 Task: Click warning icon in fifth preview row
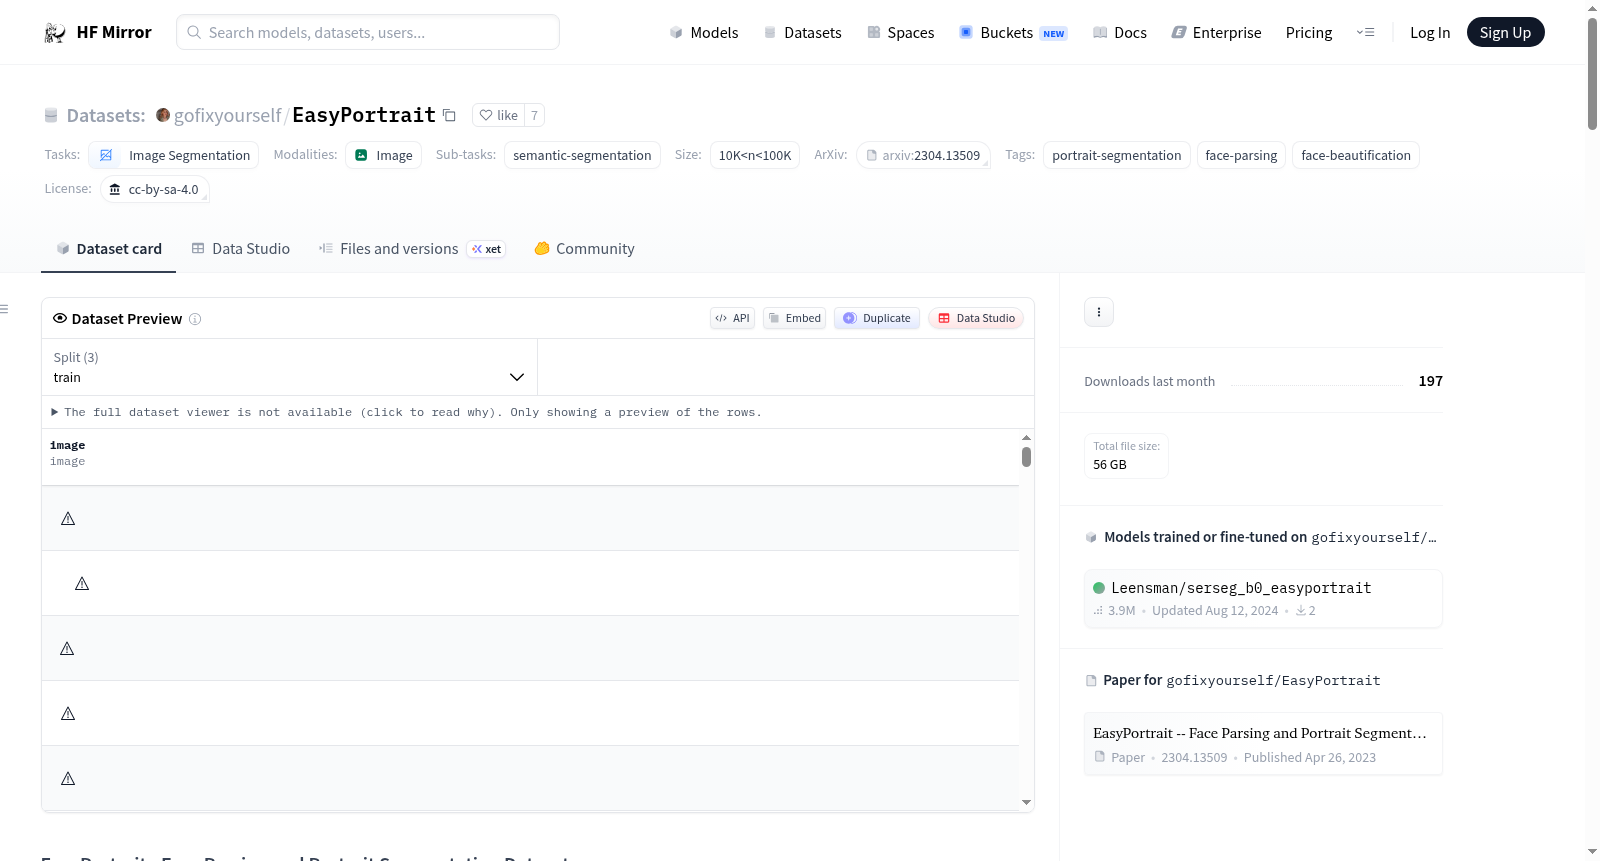pos(68,779)
